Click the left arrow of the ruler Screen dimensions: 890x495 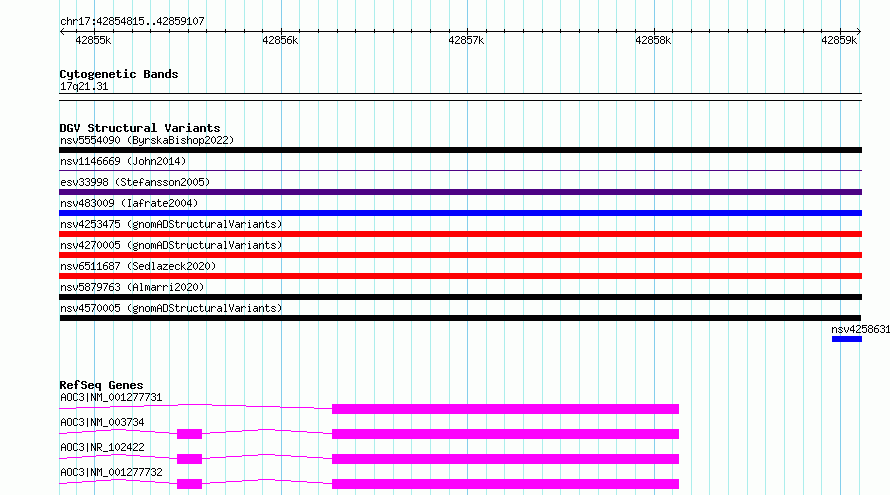[x=62, y=31]
